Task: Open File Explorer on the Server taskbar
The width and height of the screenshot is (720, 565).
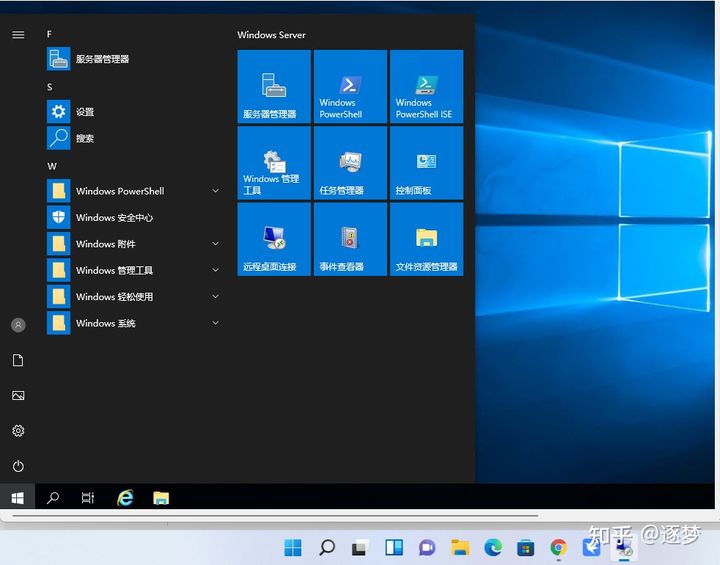Action: tap(161, 498)
